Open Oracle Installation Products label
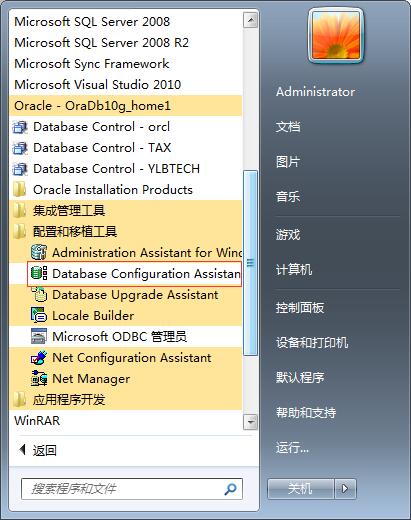Image resolution: width=411 pixels, height=520 pixels. point(113,190)
